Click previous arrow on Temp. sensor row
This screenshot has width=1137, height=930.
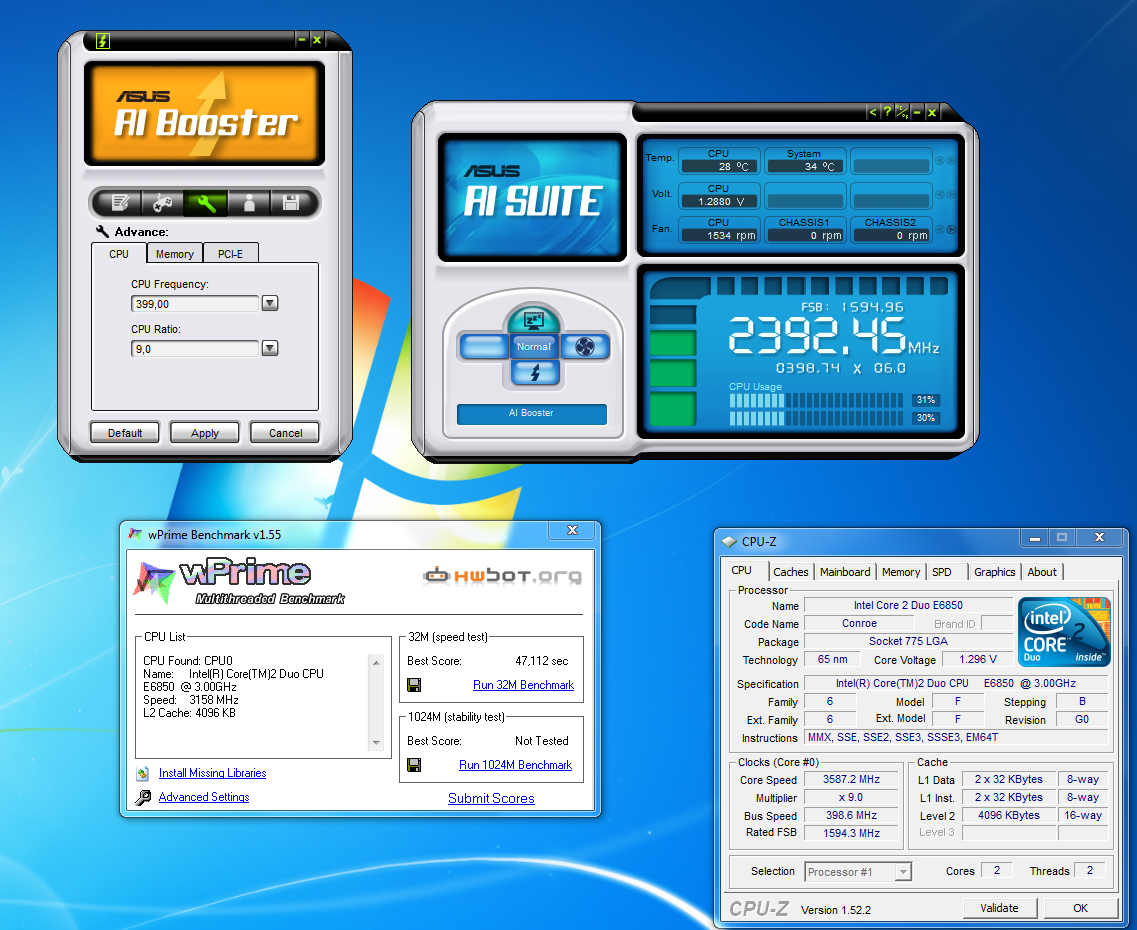click(x=940, y=161)
